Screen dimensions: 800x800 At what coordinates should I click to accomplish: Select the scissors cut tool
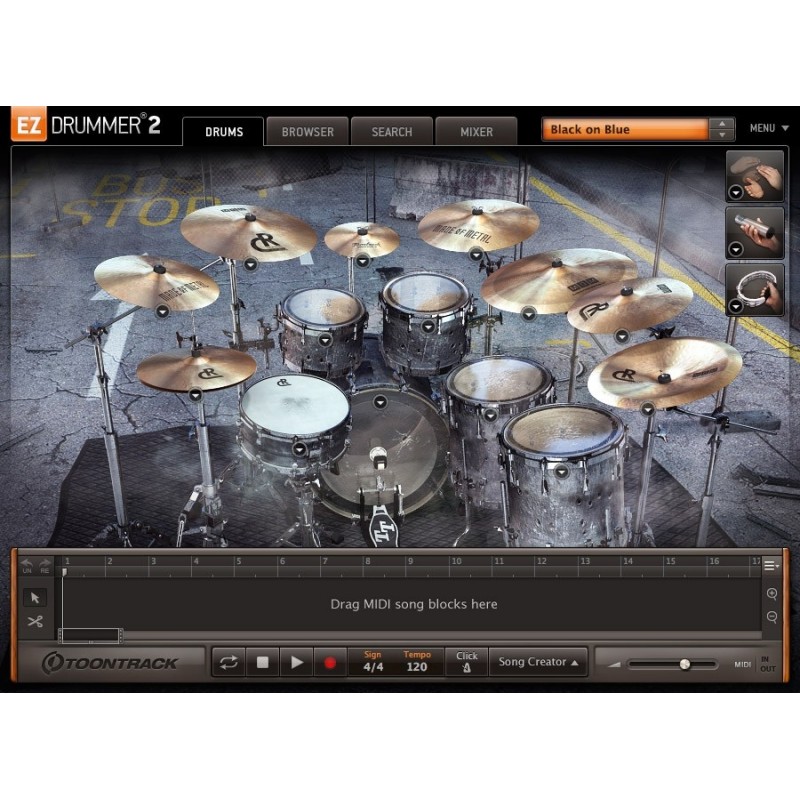point(35,621)
